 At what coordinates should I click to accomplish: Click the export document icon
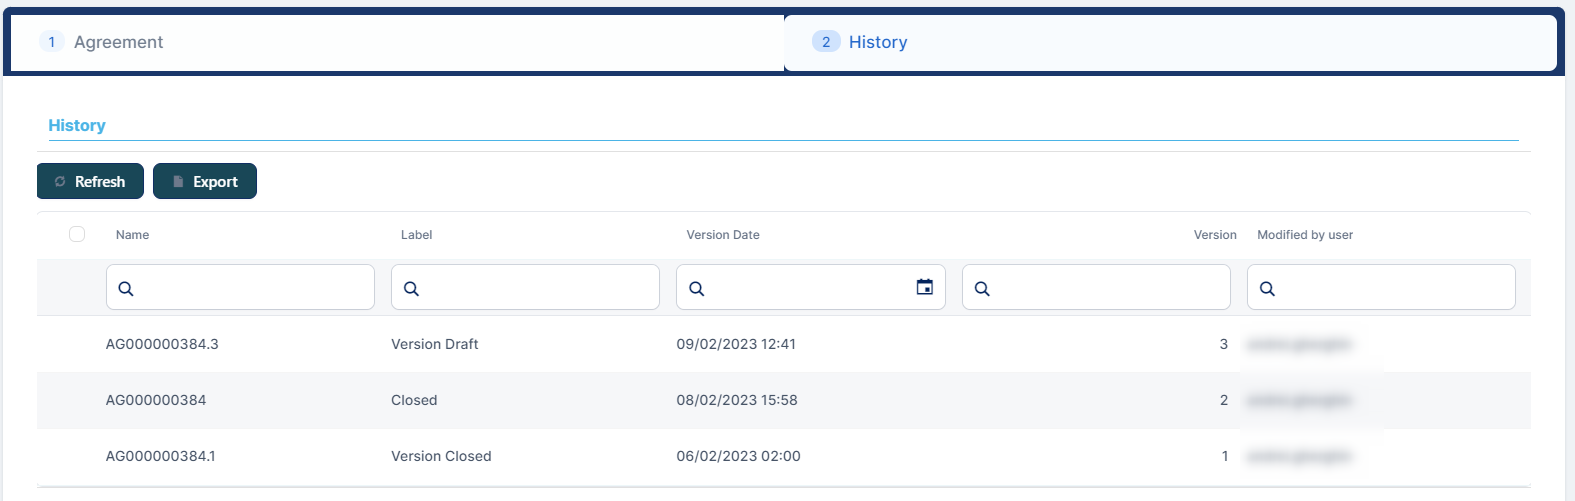[178, 181]
